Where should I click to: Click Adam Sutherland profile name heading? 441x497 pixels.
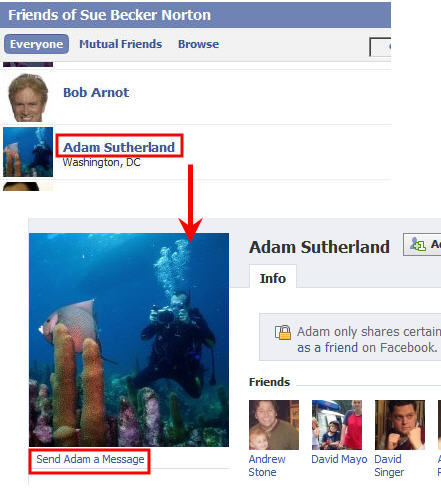point(319,247)
